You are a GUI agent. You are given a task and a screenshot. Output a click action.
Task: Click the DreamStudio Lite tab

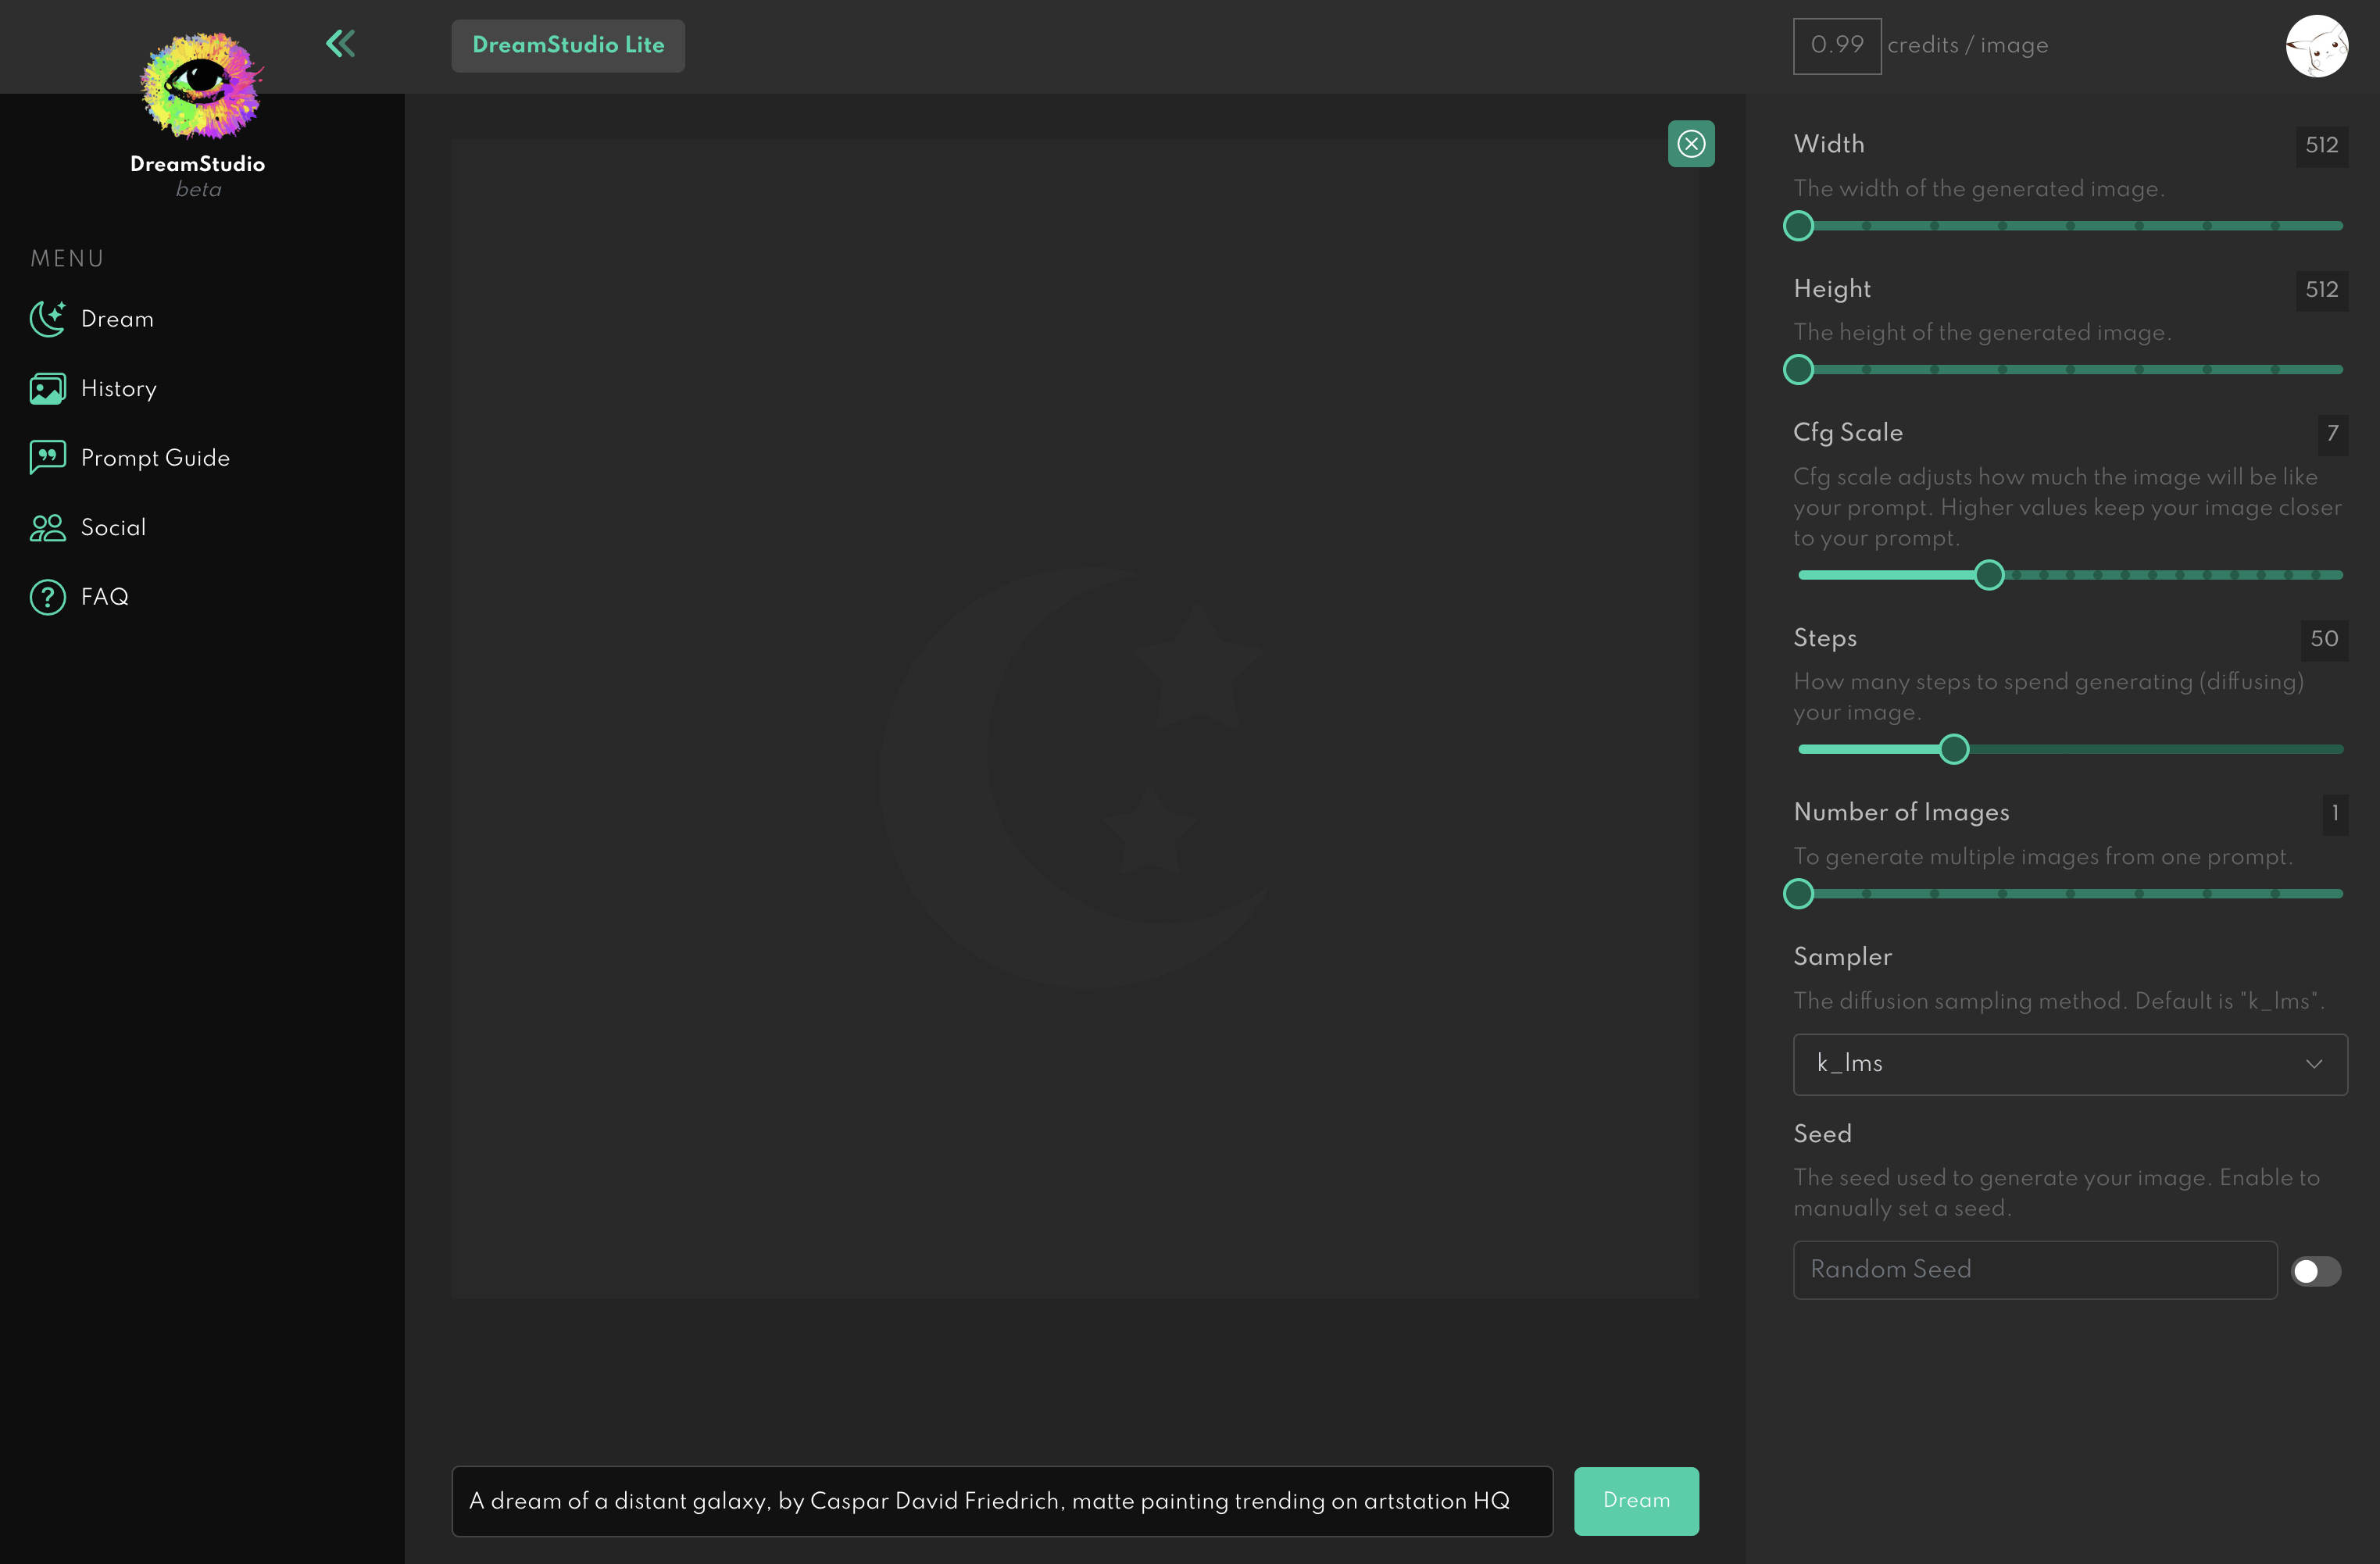(x=569, y=45)
